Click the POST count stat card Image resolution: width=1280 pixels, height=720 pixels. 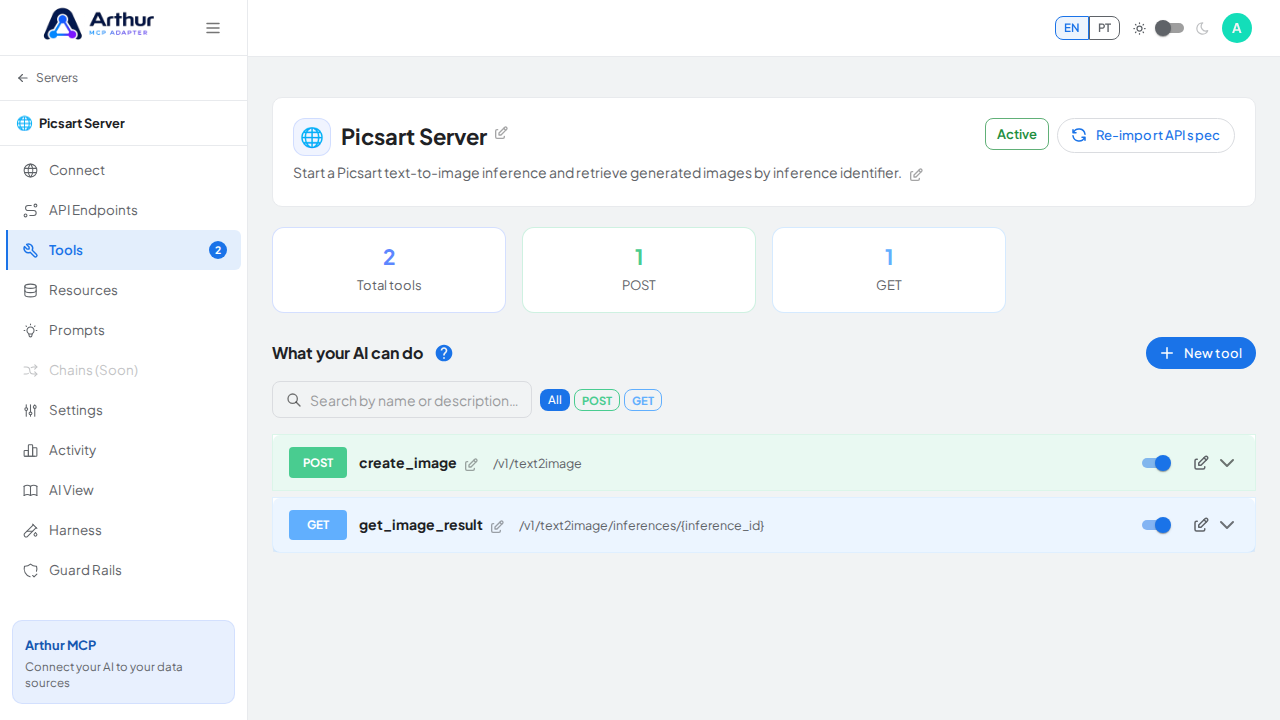639,270
